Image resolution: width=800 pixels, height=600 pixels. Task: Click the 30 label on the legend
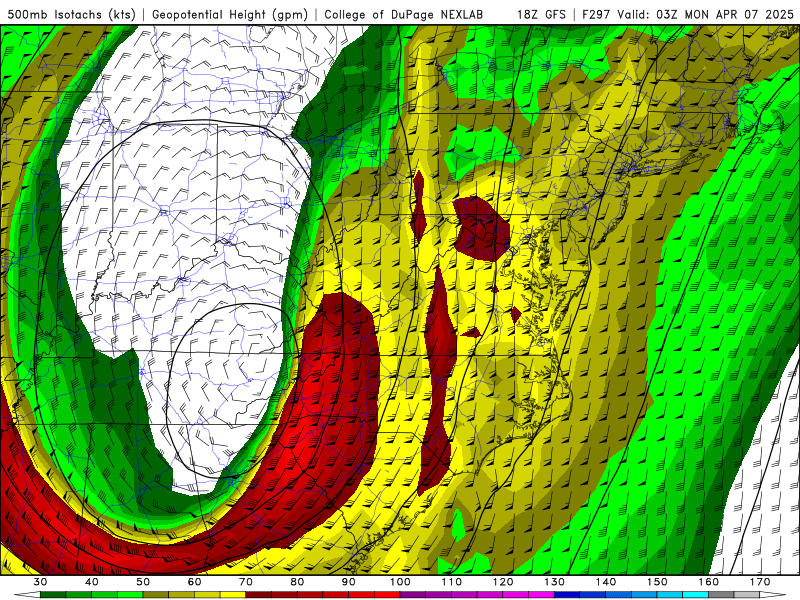(40, 582)
